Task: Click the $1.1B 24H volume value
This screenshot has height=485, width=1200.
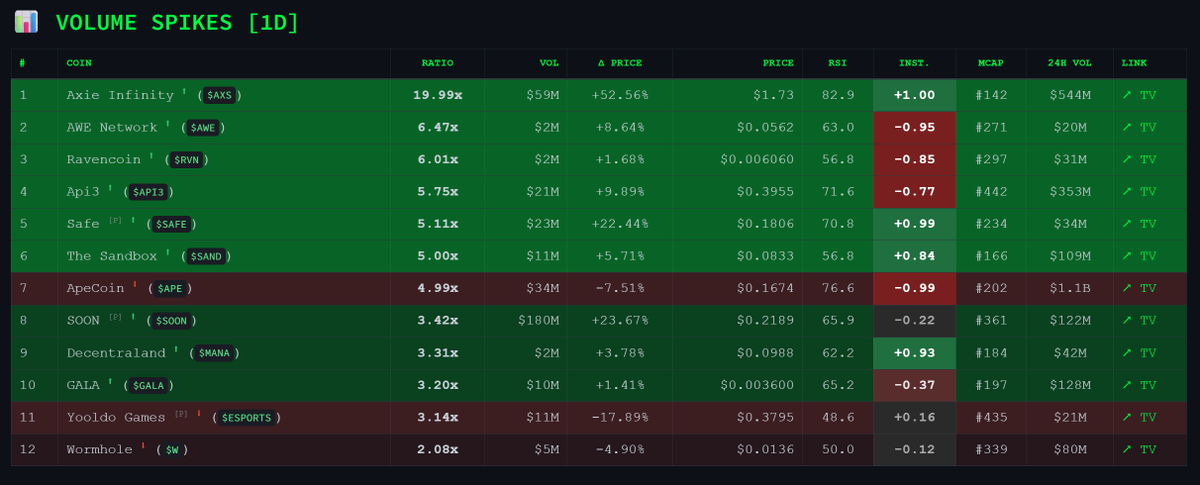Action: 1069,288
